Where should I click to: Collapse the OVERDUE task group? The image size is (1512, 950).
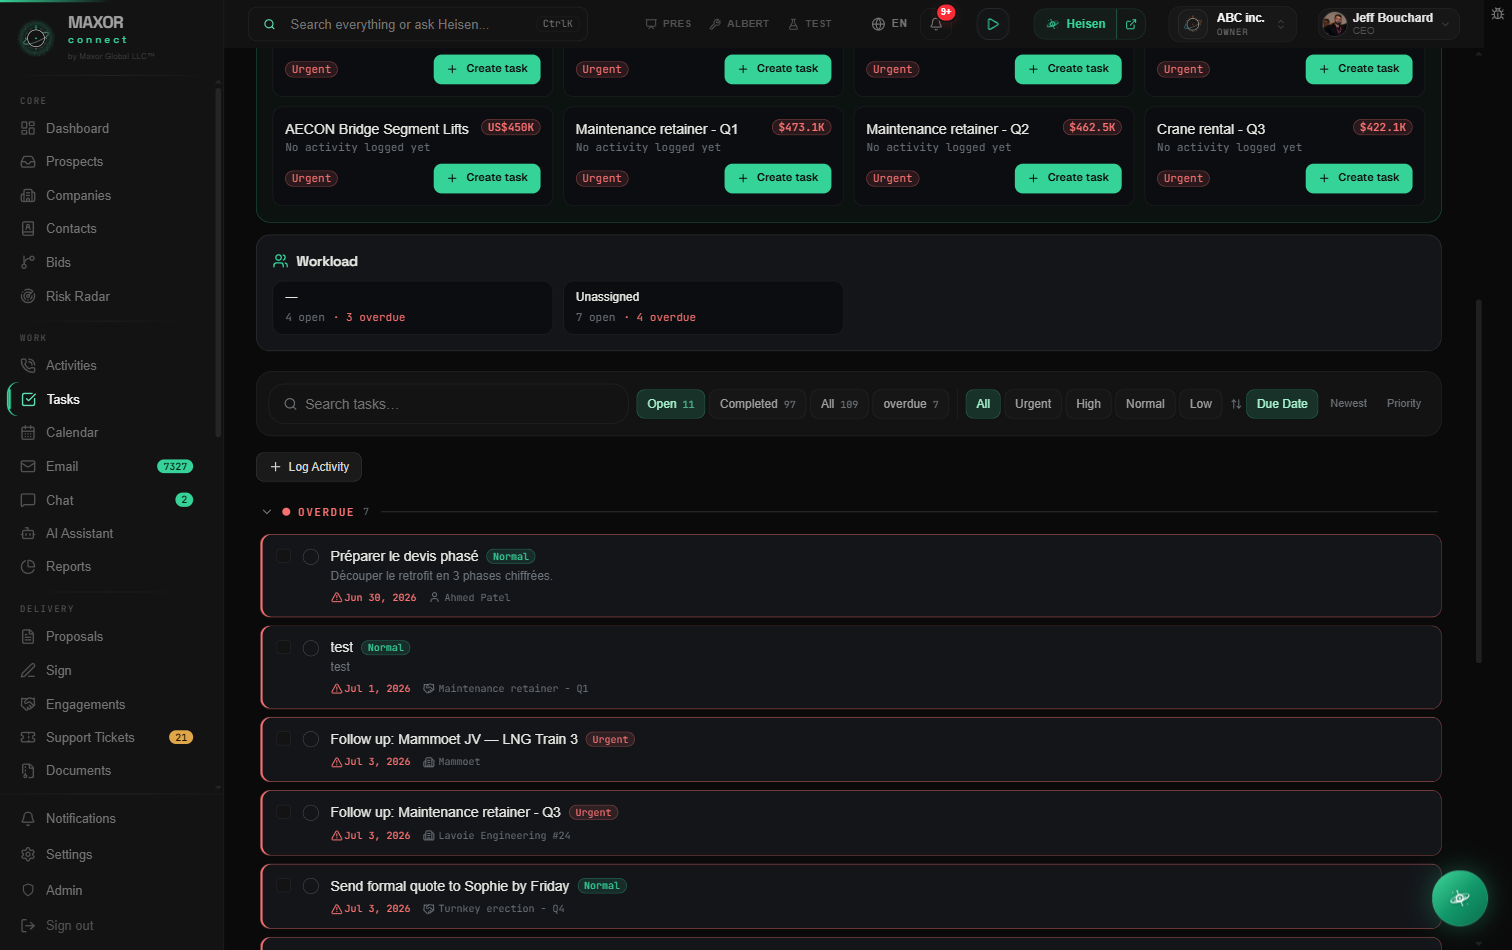(267, 512)
